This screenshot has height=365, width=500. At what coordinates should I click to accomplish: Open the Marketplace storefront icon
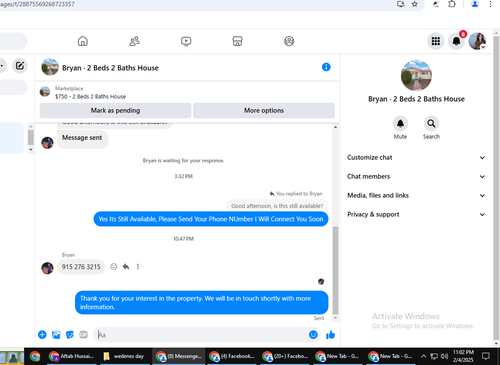point(237,41)
